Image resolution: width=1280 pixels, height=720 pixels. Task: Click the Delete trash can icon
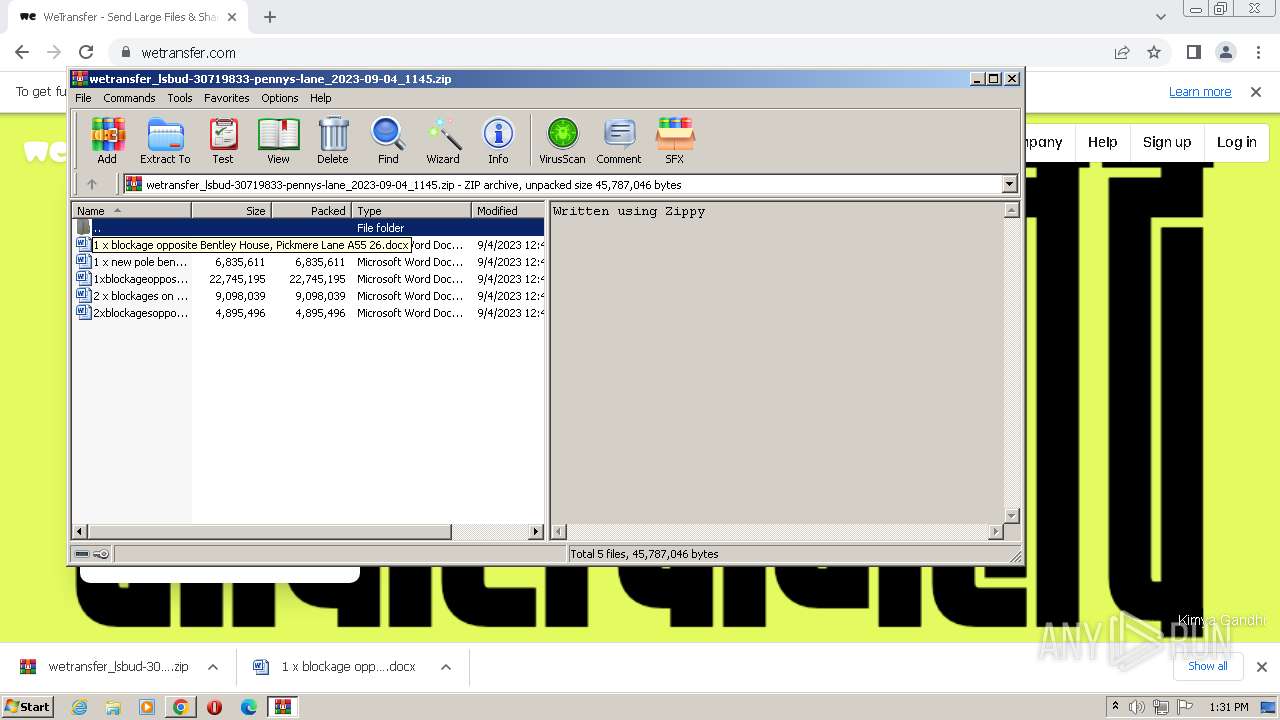333,140
